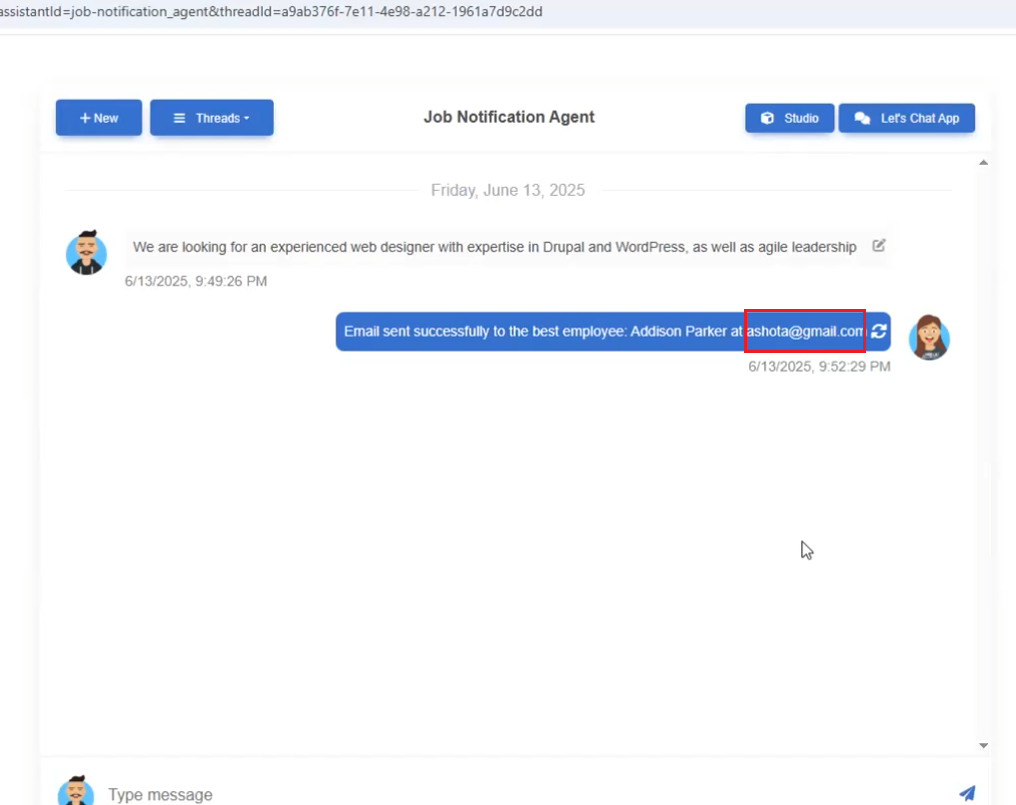The width and height of the screenshot is (1016, 805).
Task: Click the Friday, June 13, 2025 date label
Action: pos(508,190)
